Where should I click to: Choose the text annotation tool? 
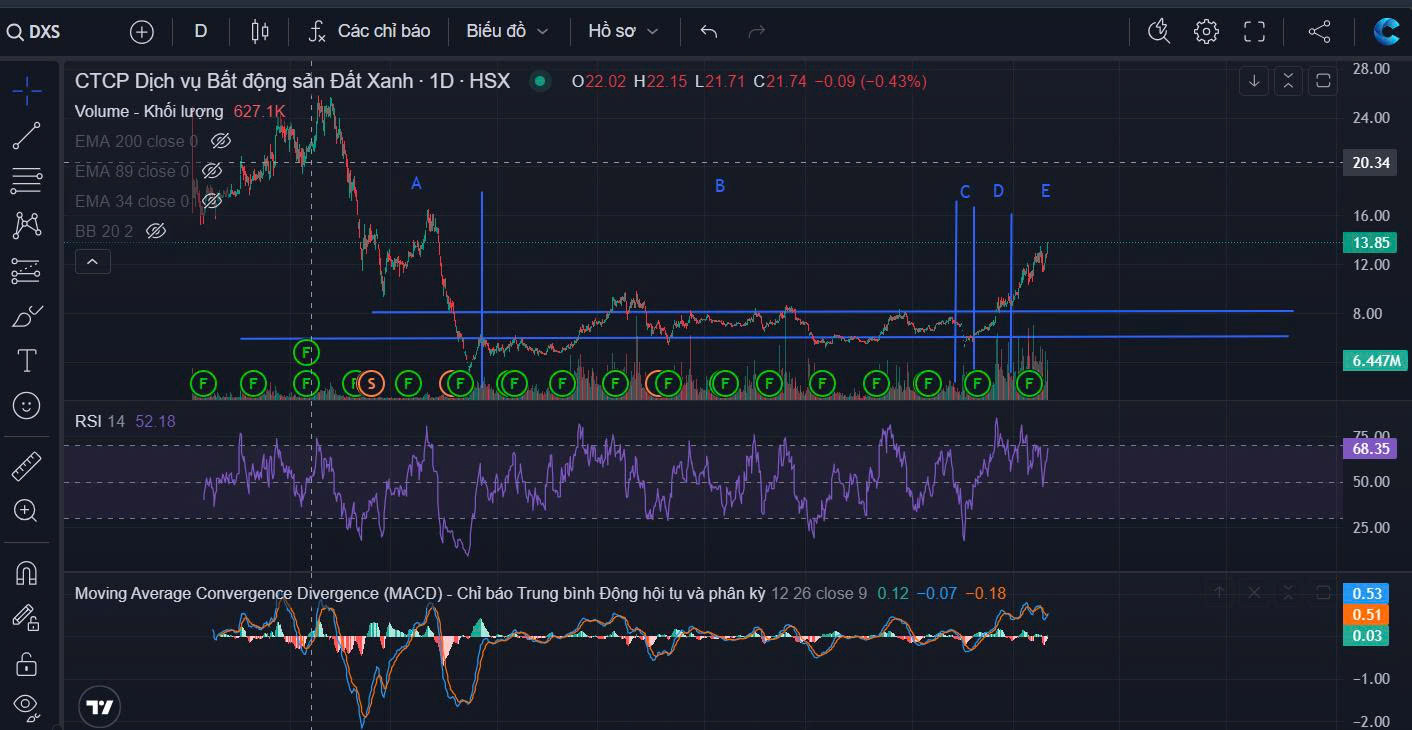pyautogui.click(x=27, y=360)
